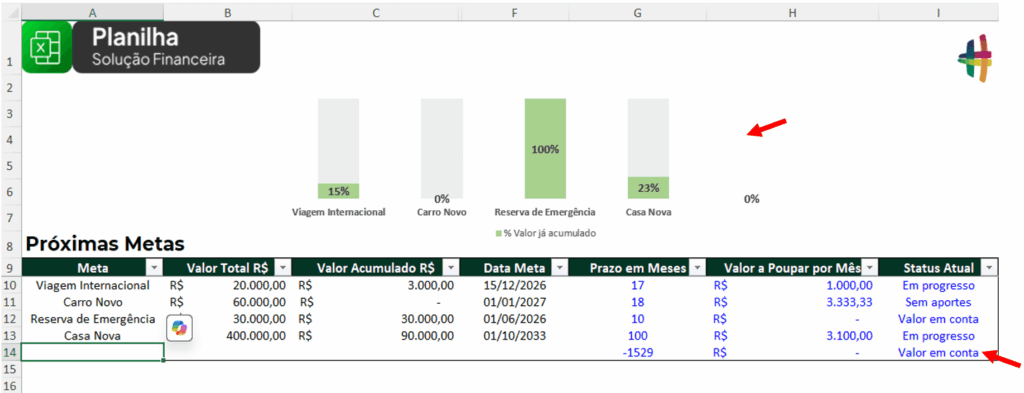Select the 20.000,00 total value cell
Viewport: 1024px width, 393px height.
(x=227, y=285)
